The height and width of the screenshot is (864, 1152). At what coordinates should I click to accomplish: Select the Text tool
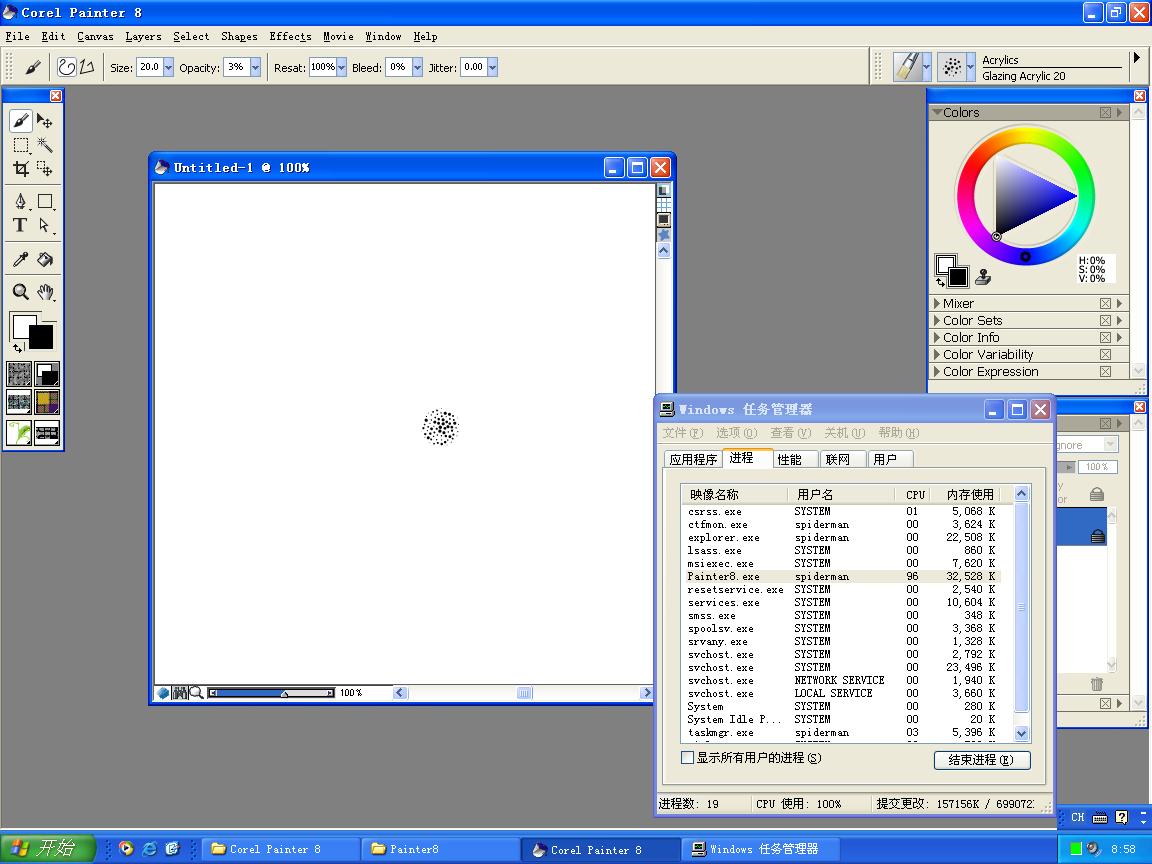[21, 226]
